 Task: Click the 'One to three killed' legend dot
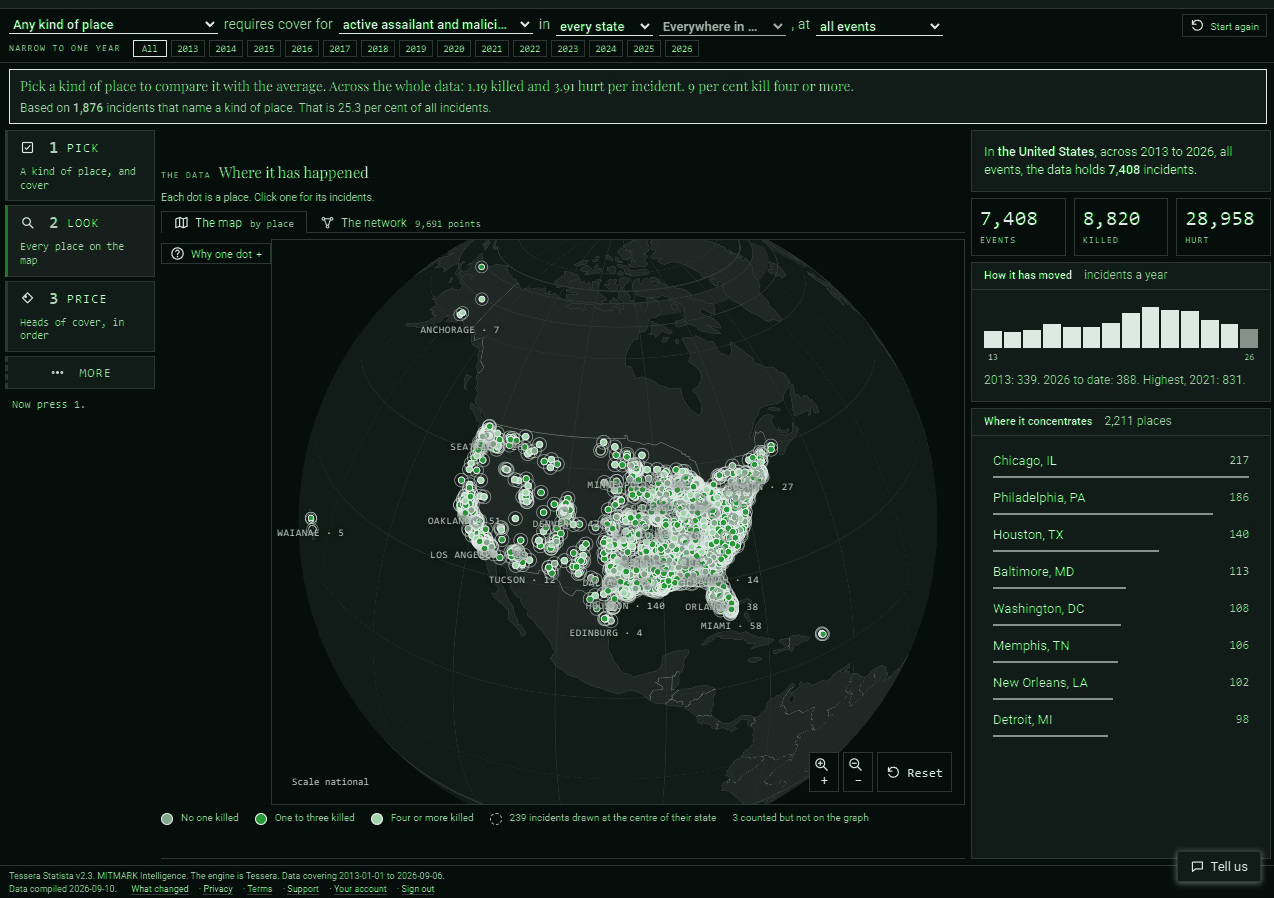(261, 819)
